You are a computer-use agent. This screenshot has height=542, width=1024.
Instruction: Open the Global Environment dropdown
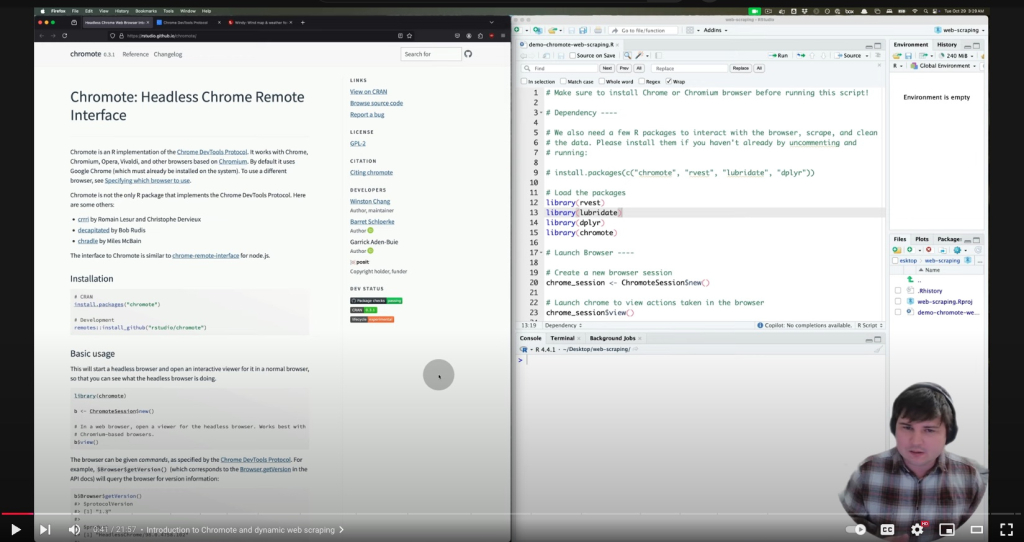944,66
